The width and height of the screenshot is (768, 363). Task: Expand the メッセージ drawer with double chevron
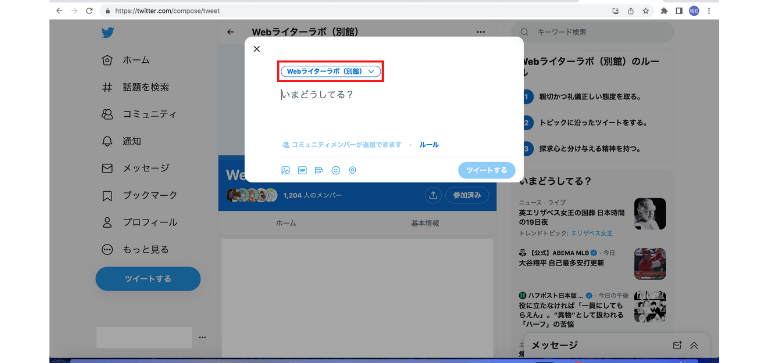pyautogui.click(x=694, y=345)
